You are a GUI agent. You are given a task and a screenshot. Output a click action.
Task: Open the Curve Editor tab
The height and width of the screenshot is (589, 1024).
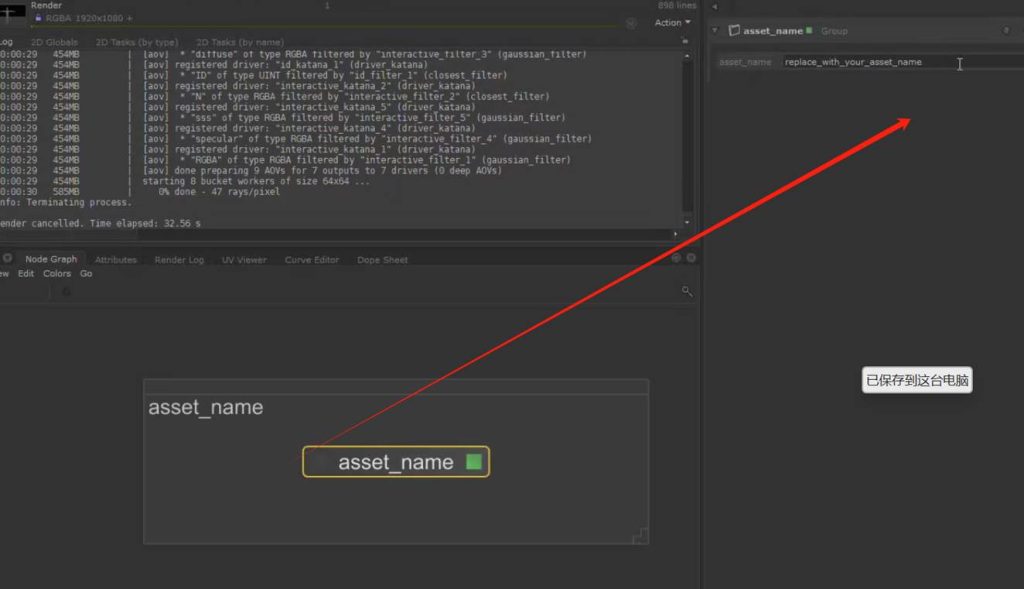(312, 260)
